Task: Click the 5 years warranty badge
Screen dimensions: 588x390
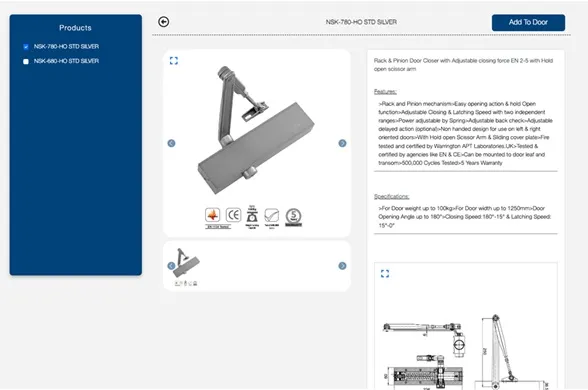Action: (293, 217)
